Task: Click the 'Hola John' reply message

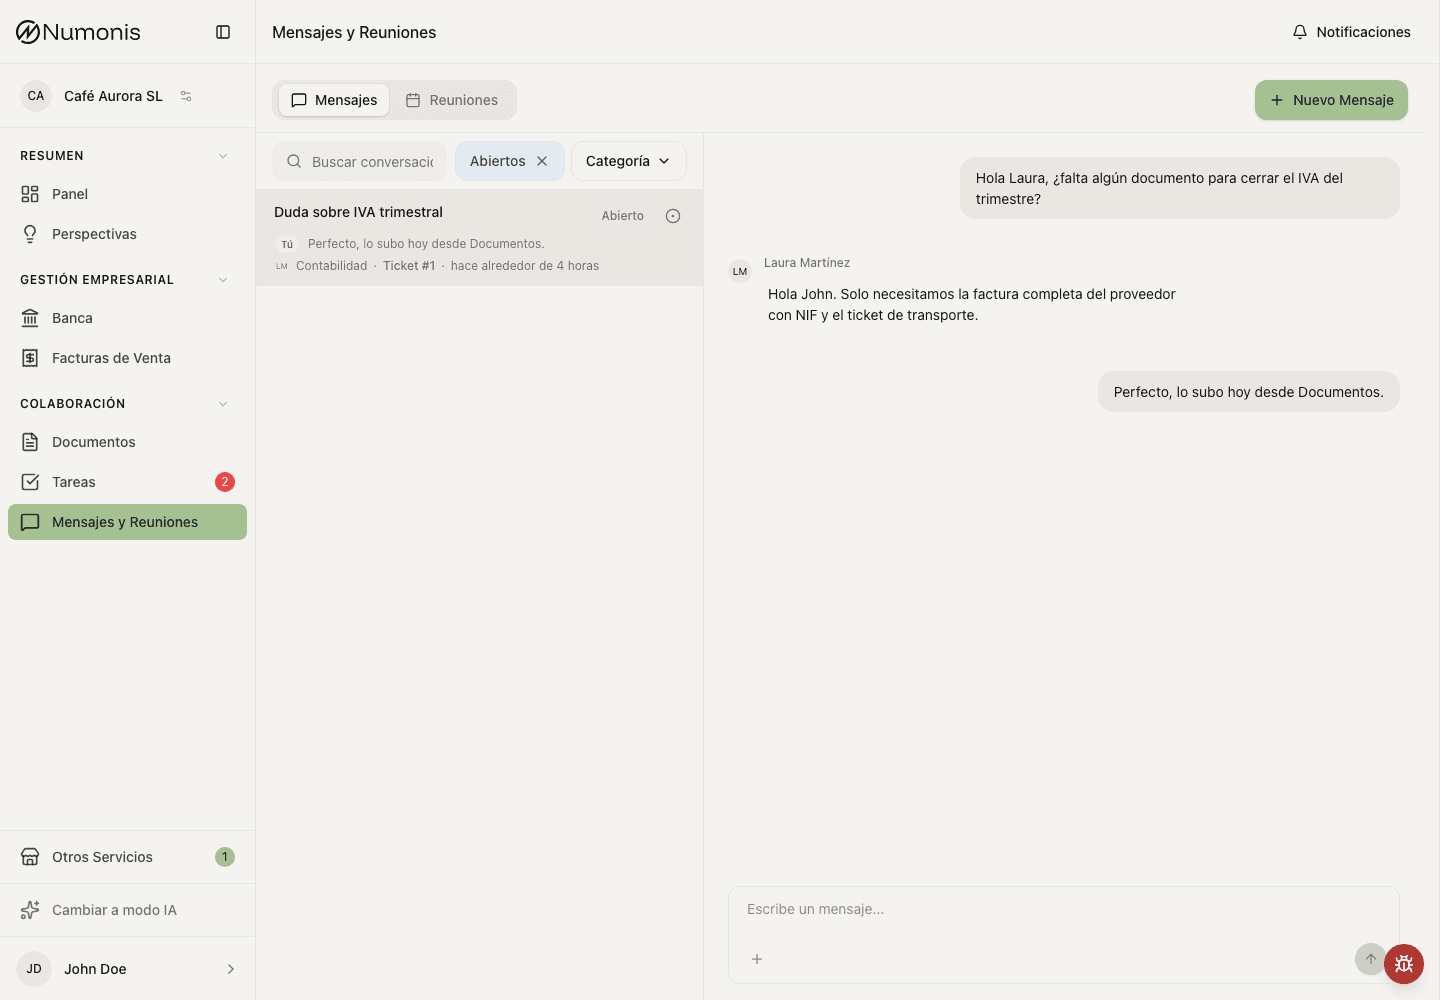Action: coord(972,304)
